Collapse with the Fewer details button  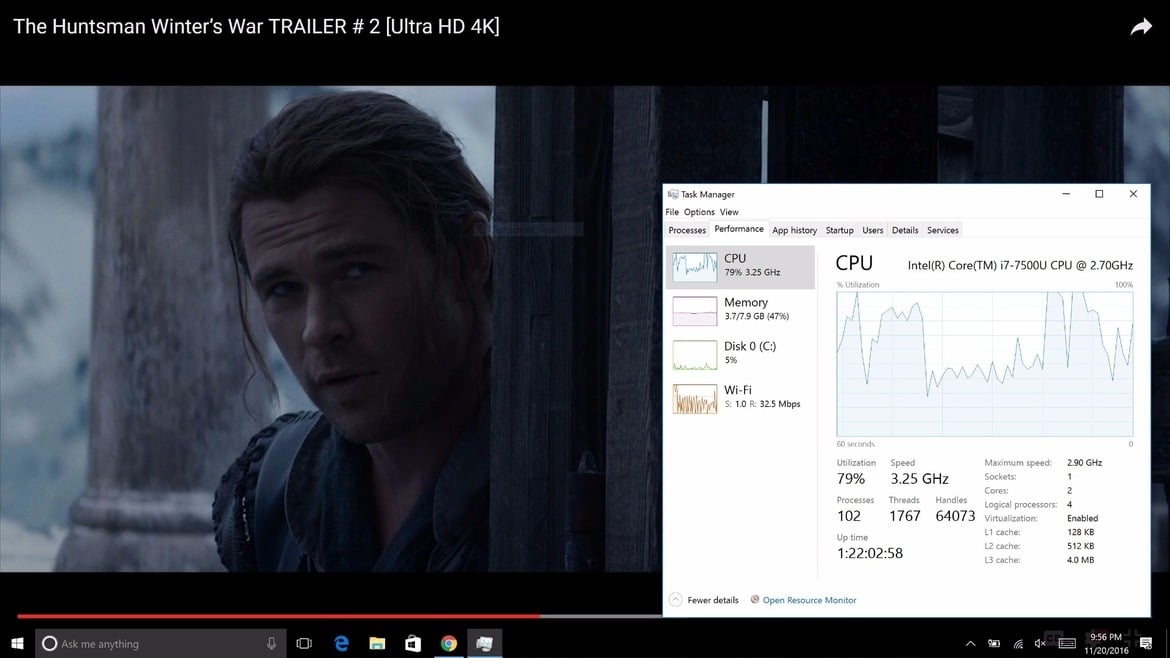pyautogui.click(x=704, y=600)
